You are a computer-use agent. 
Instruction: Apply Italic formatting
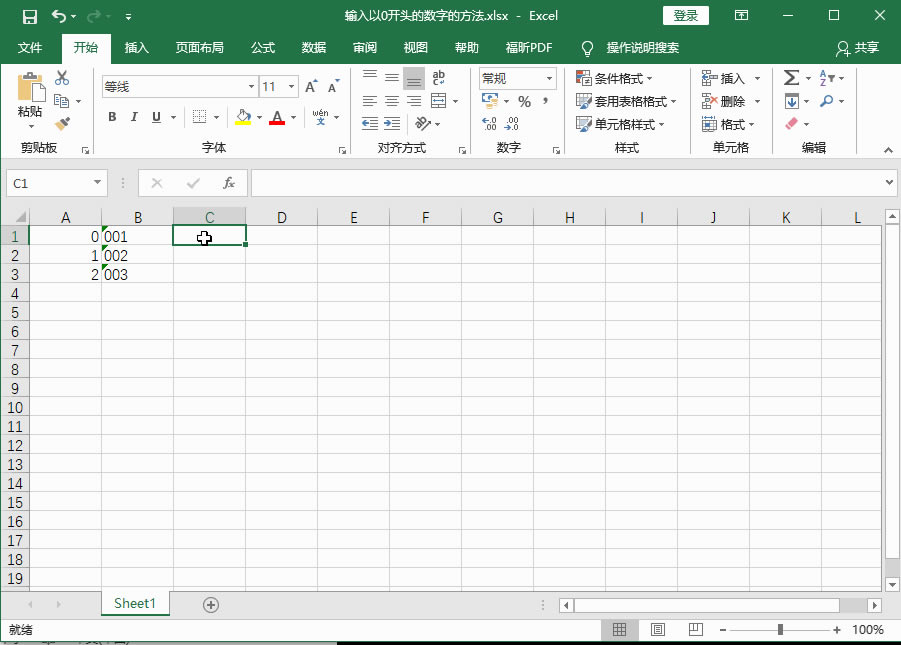[134, 117]
